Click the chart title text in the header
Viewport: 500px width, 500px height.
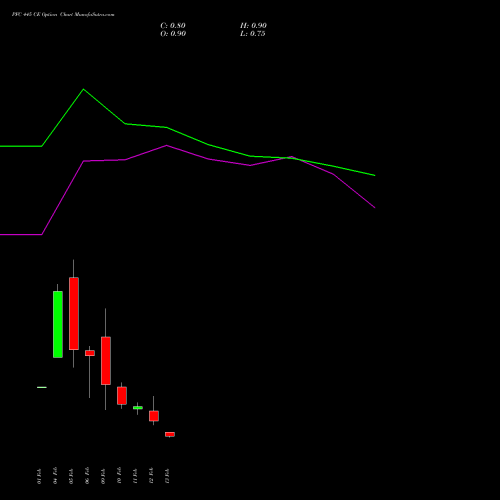coord(63,15)
